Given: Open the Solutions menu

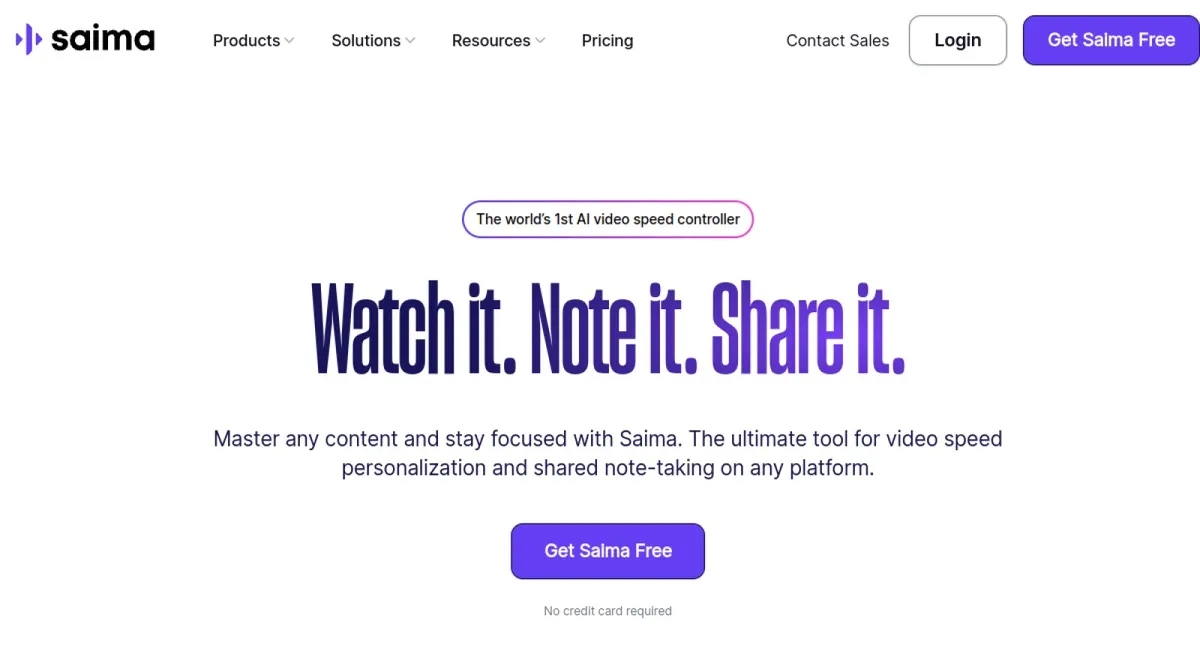Looking at the screenshot, I should pyautogui.click(x=366, y=41).
